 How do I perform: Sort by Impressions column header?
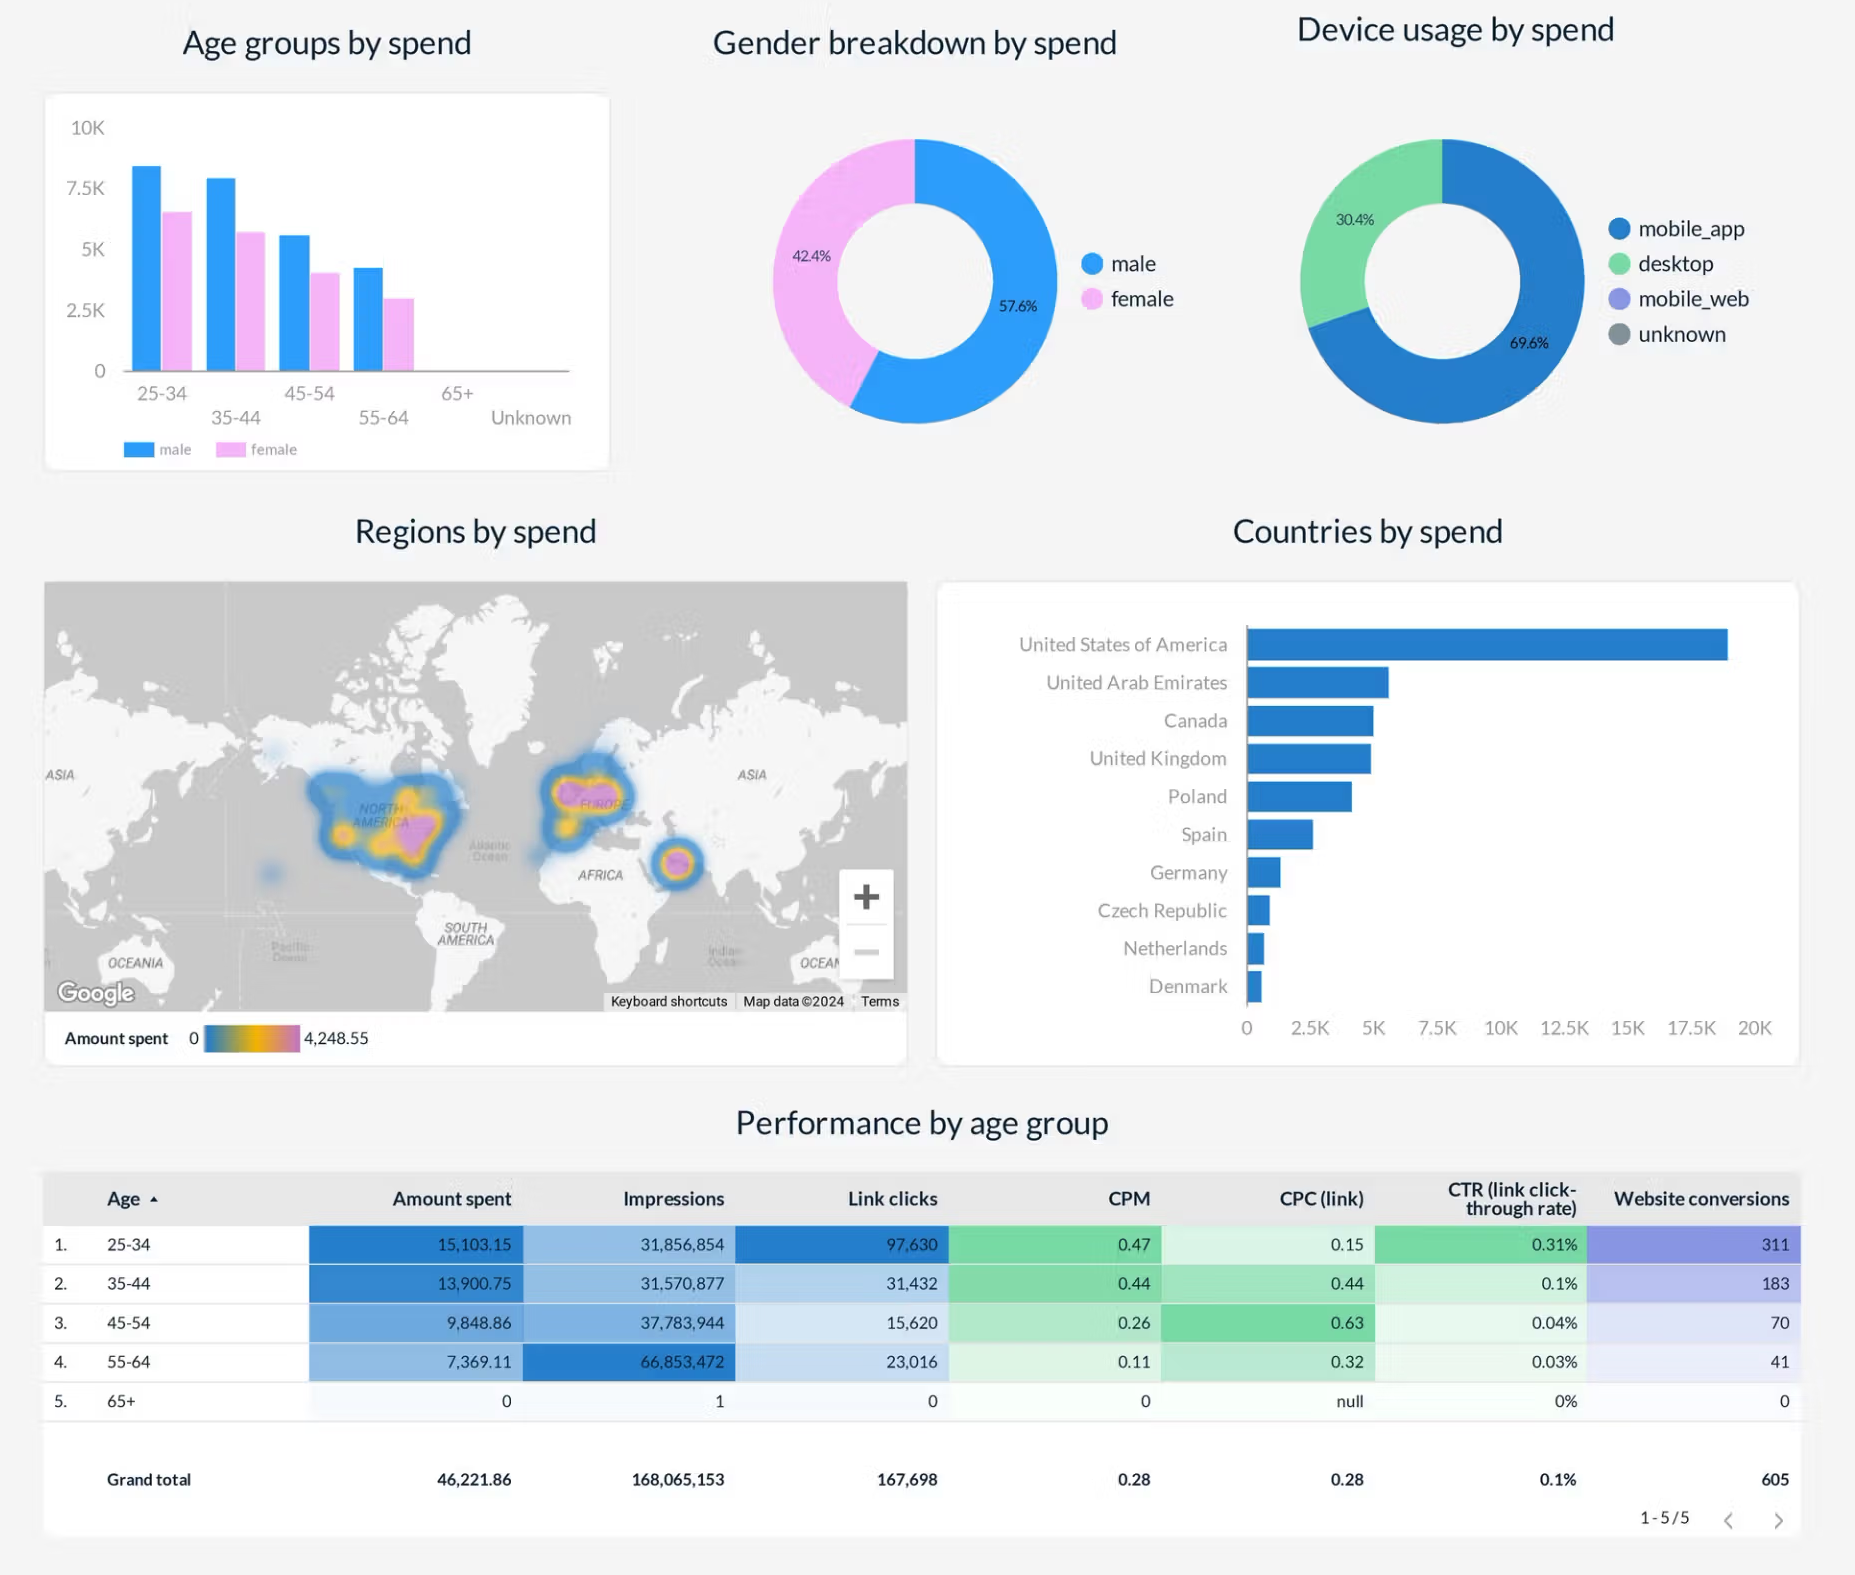pyautogui.click(x=673, y=1198)
